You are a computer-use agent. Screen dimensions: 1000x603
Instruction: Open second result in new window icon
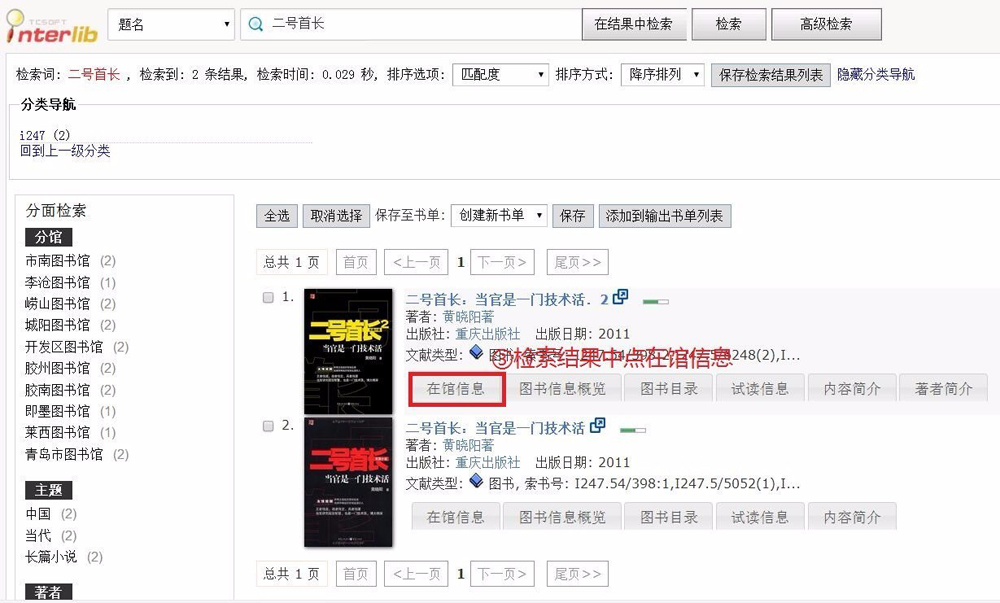click(x=598, y=425)
